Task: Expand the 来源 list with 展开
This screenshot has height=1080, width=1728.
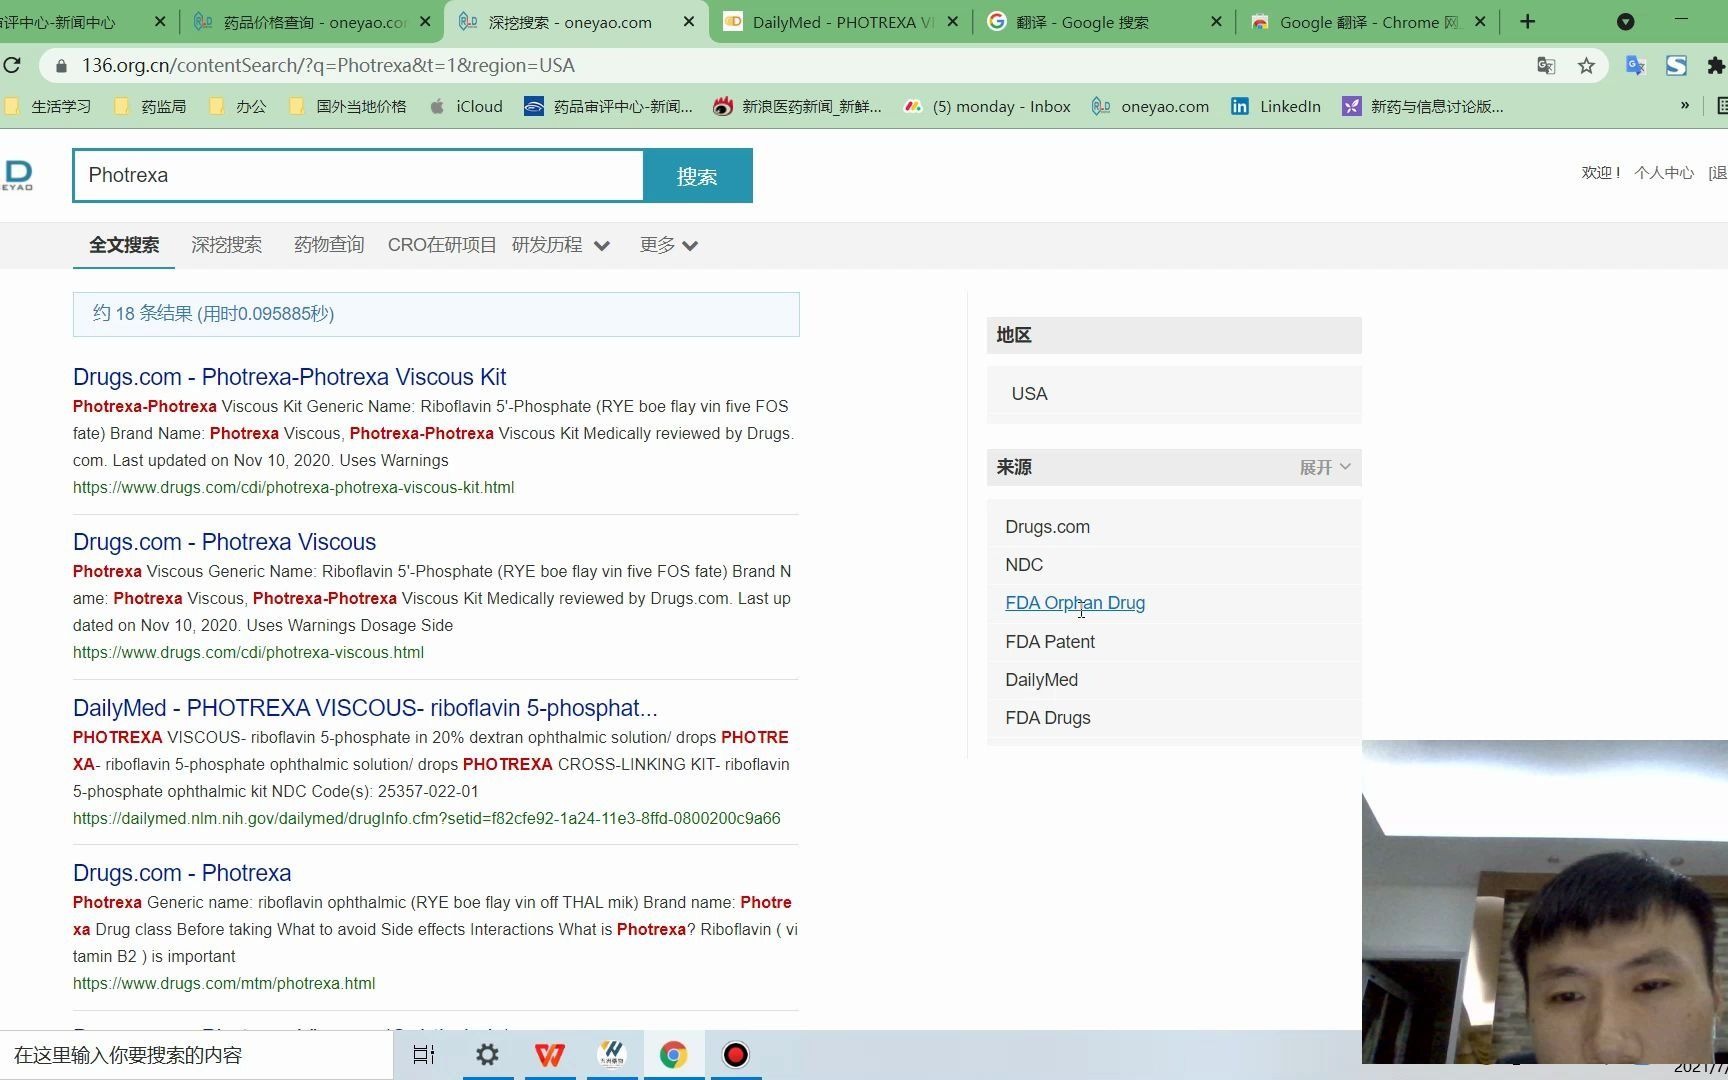Action: pyautogui.click(x=1325, y=467)
